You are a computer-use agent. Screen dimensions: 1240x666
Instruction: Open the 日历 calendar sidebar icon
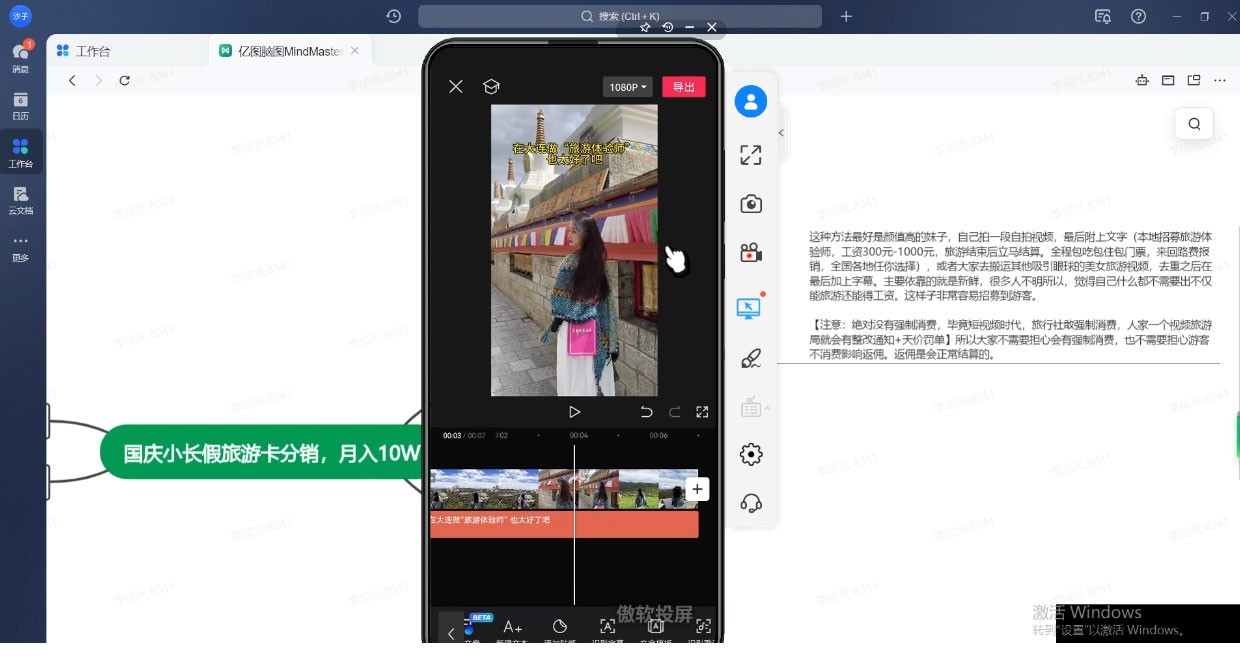pos(21,106)
